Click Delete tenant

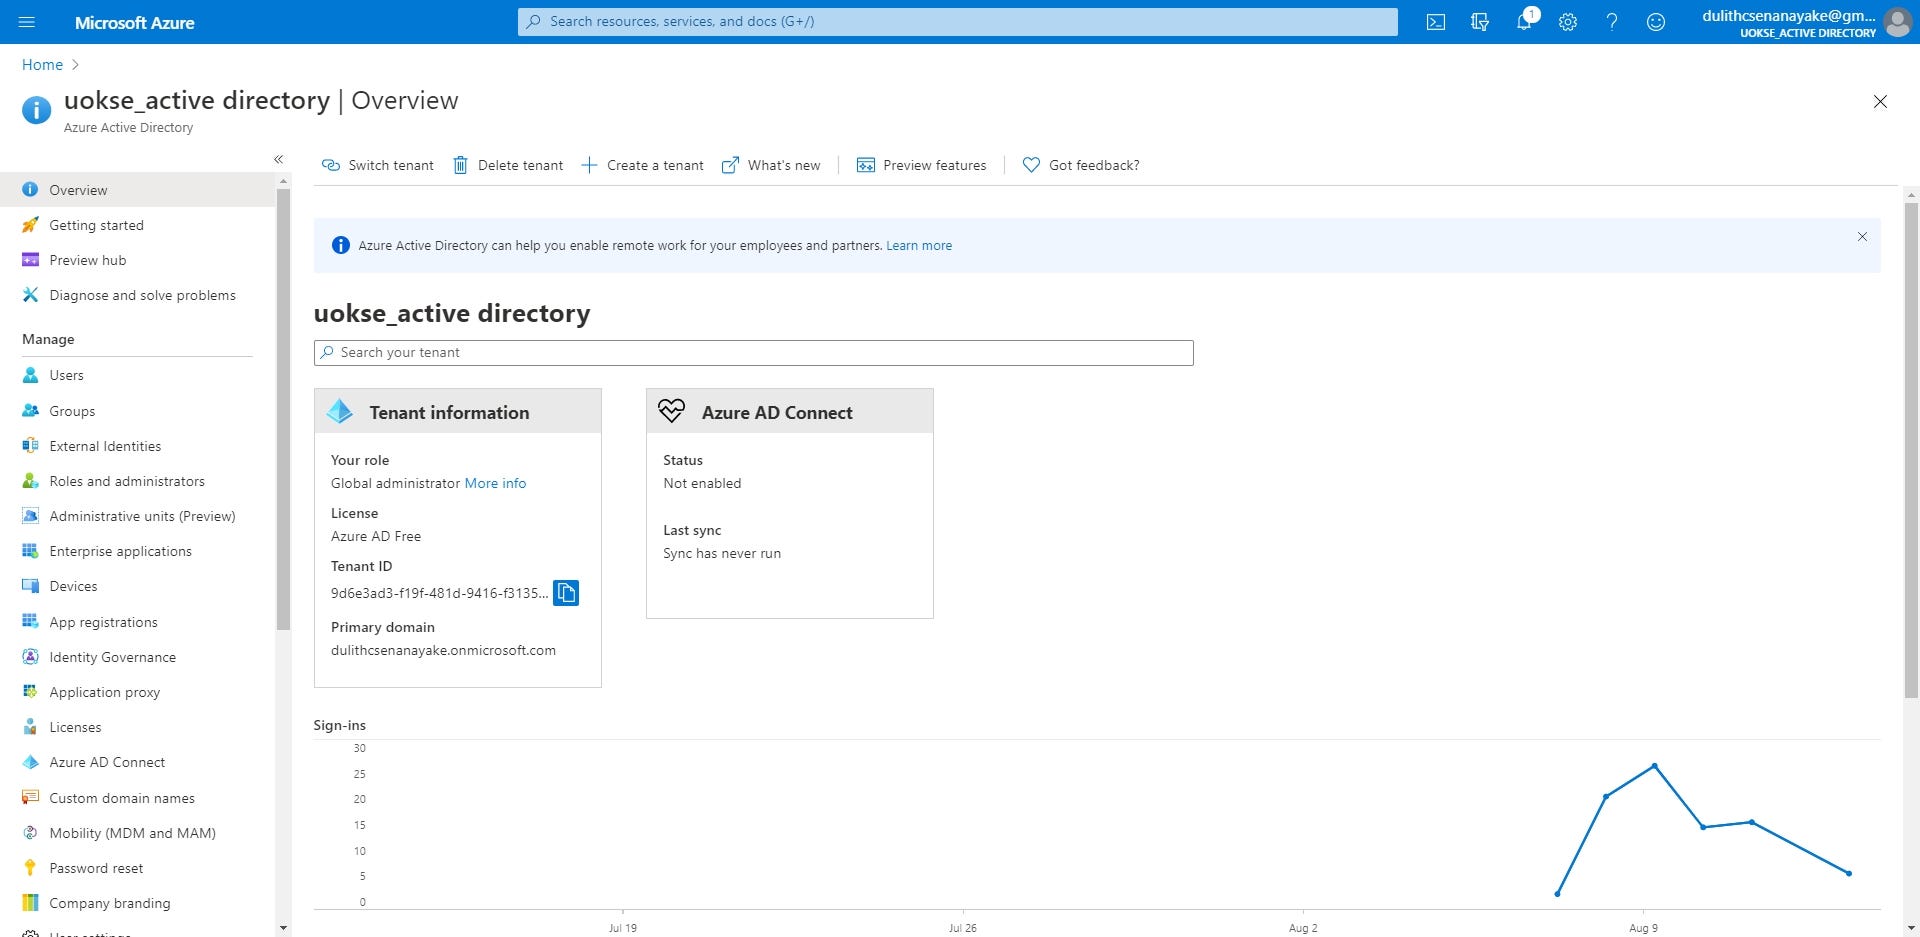[508, 165]
